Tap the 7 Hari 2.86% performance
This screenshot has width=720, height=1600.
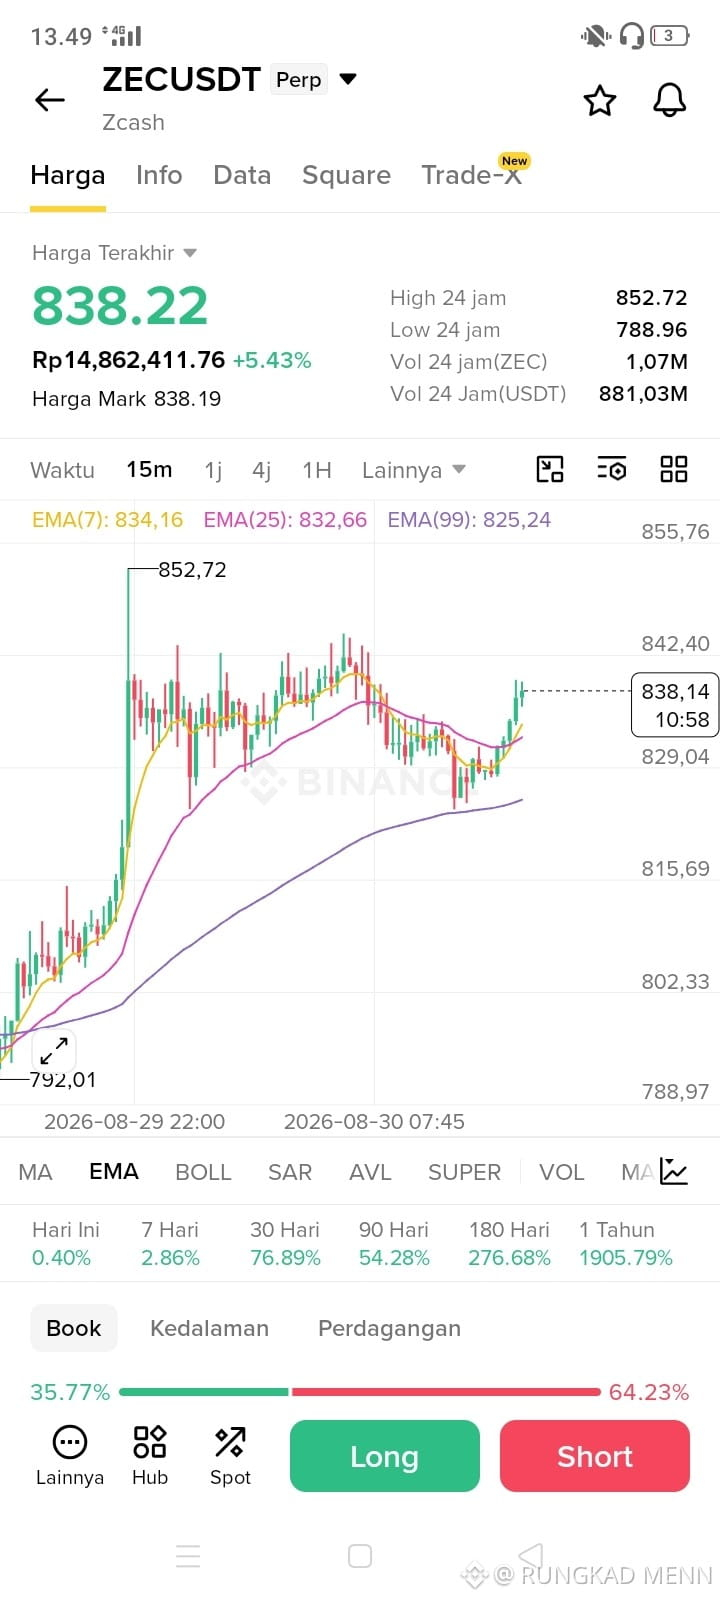coord(170,1244)
